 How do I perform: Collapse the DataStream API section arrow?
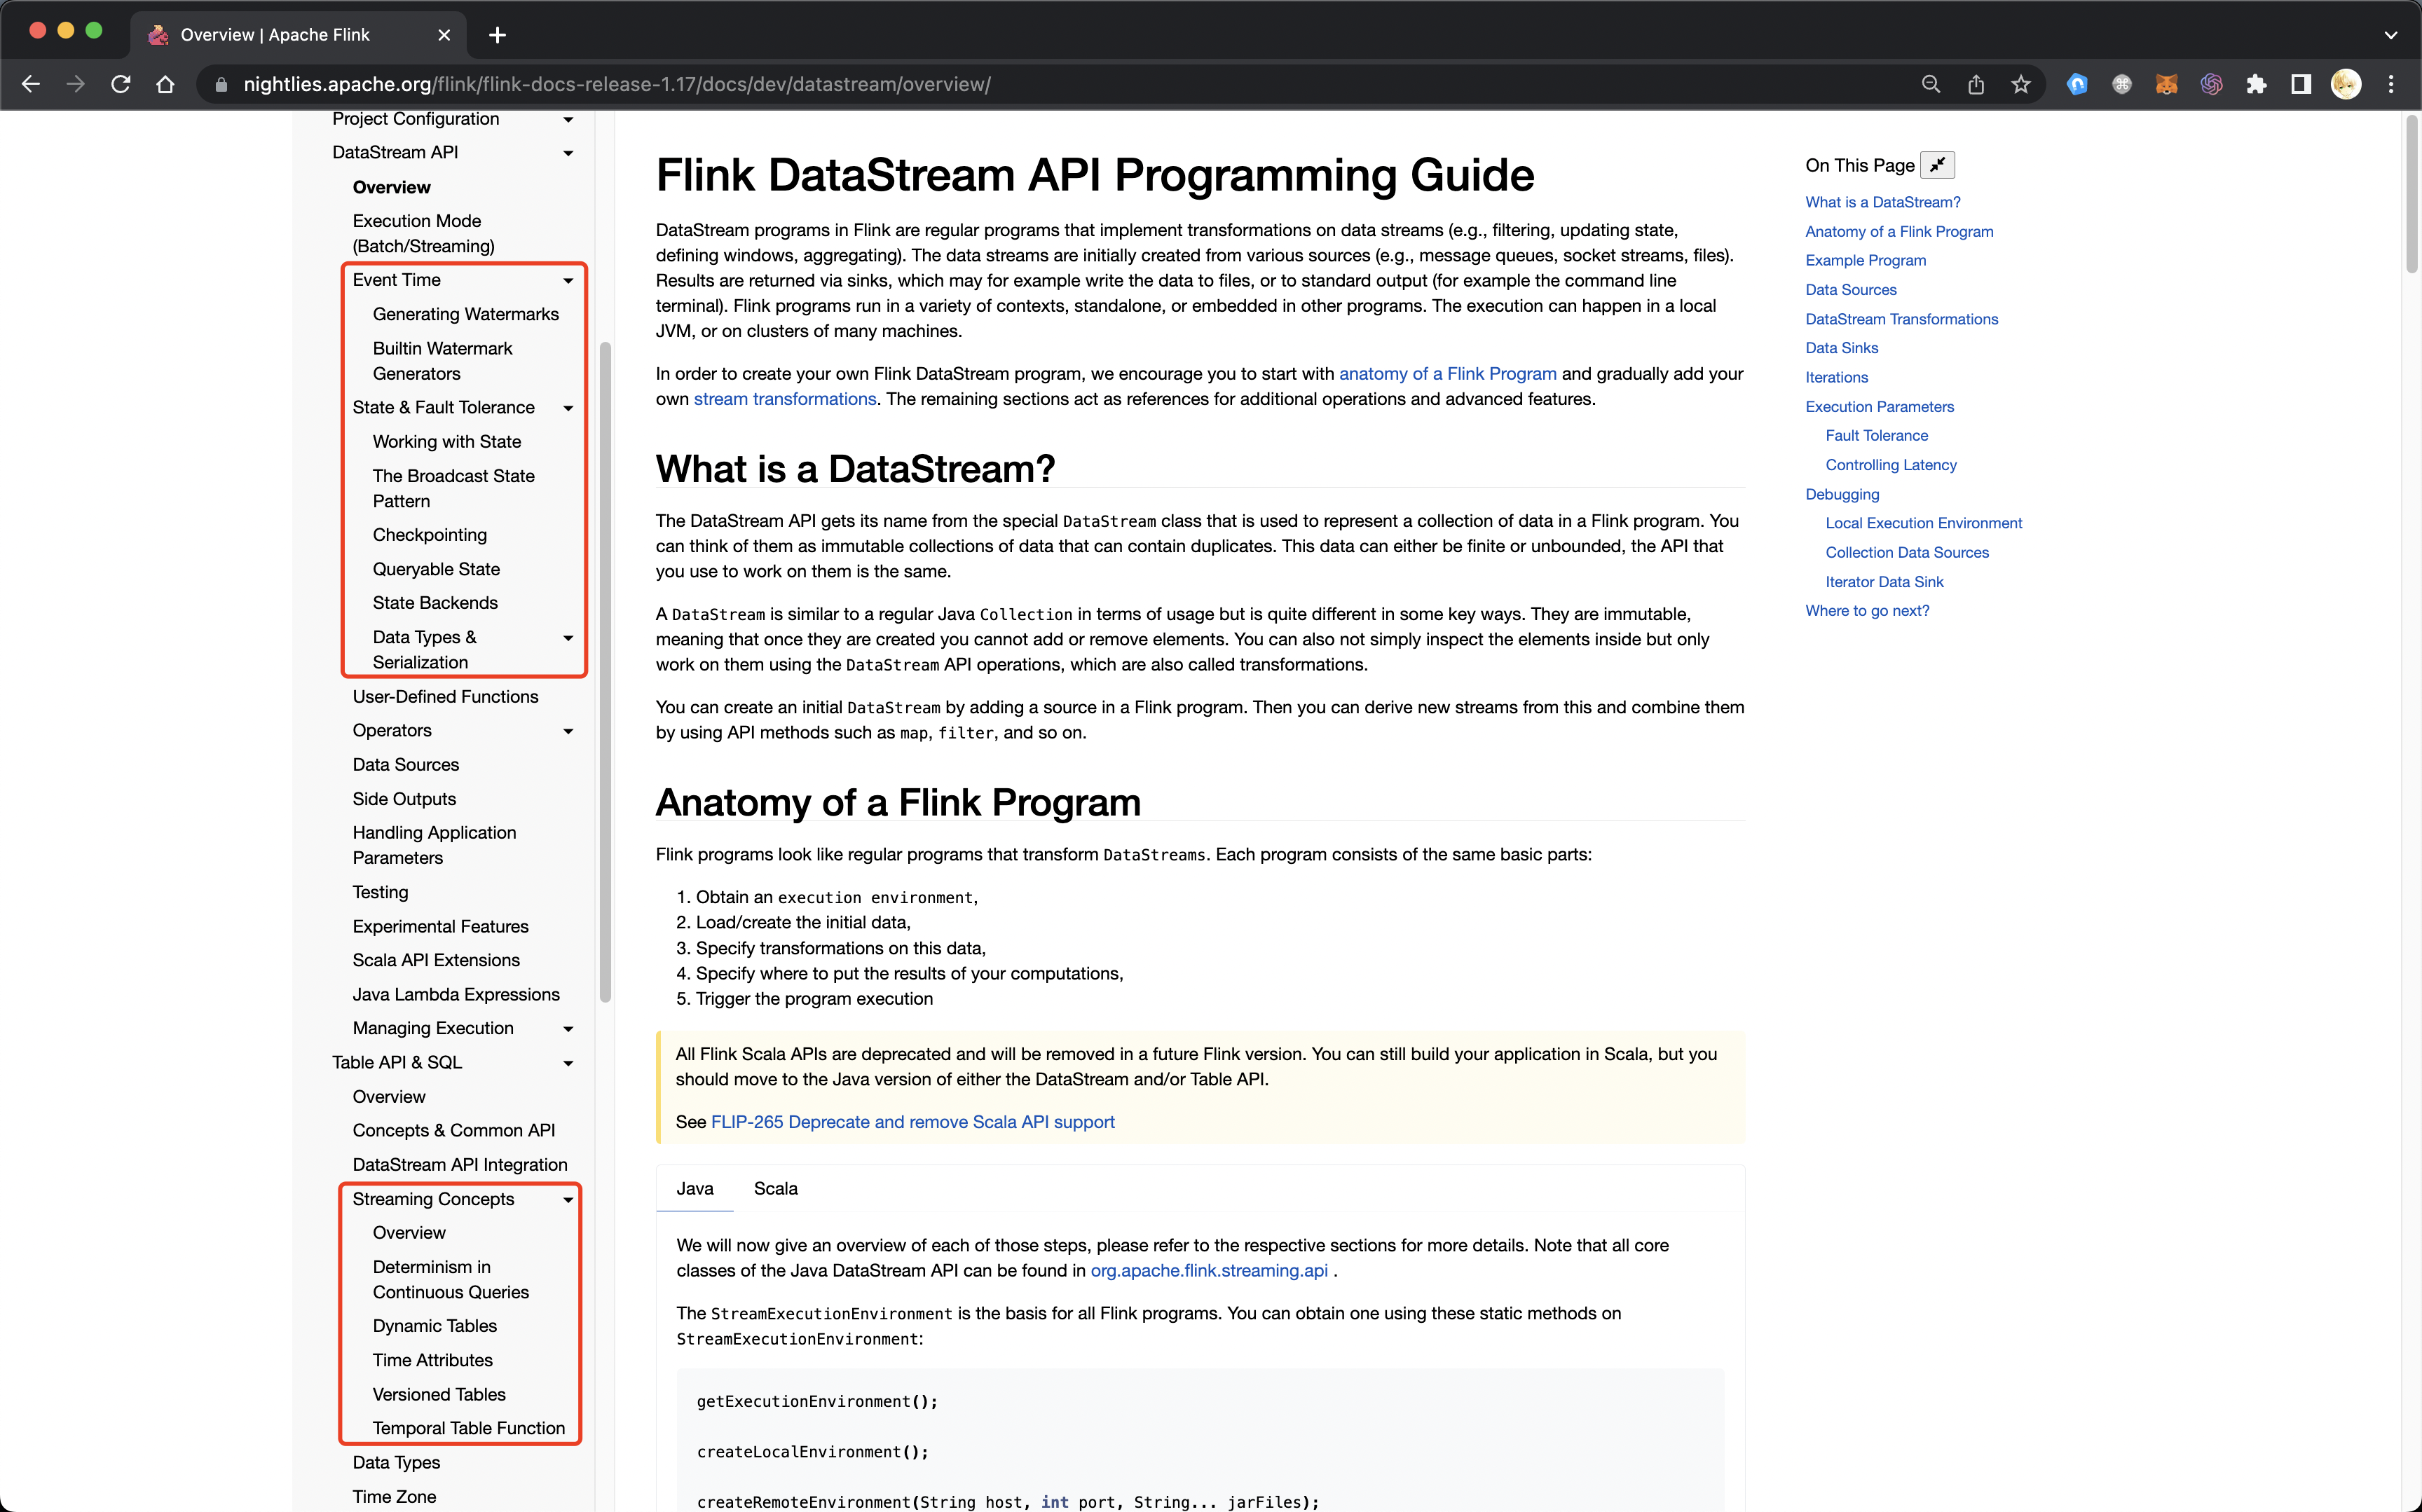click(x=568, y=154)
